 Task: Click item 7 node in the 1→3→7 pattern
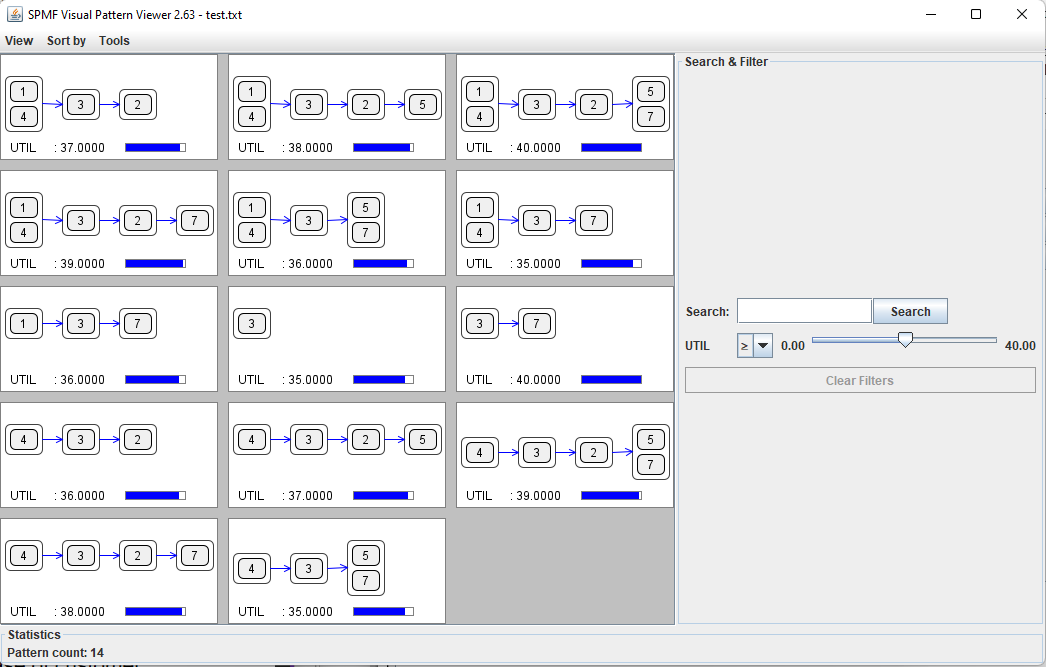[x=138, y=324]
